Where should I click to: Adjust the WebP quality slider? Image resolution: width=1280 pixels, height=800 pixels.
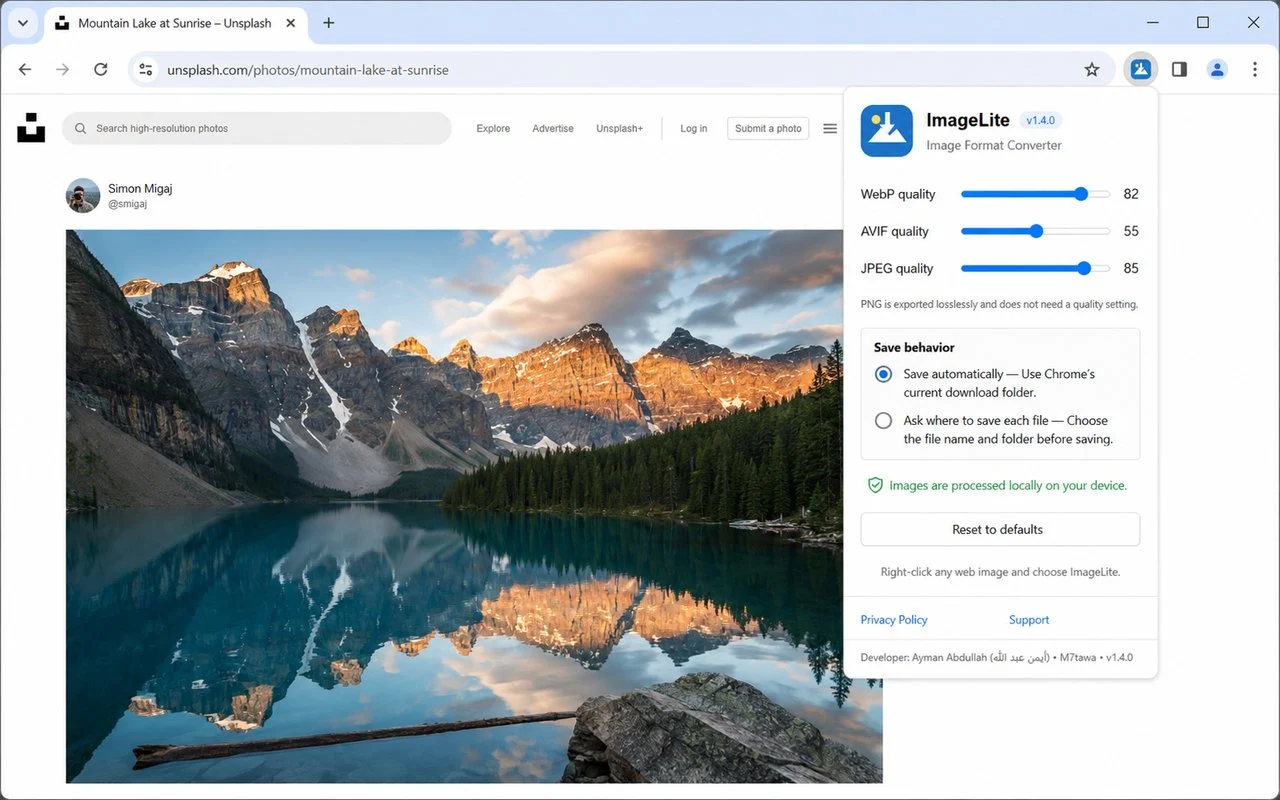pyautogui.click(x=1035, y=194)
